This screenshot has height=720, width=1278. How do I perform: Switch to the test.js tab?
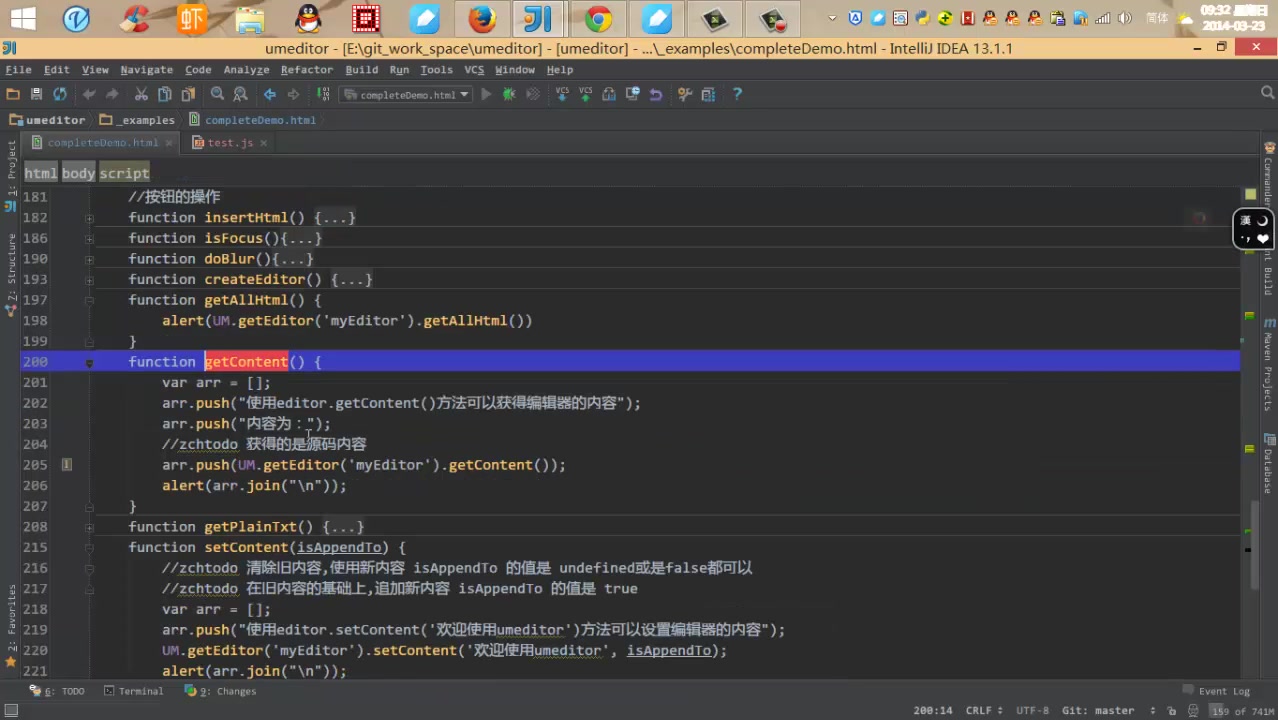click(229, 142)
